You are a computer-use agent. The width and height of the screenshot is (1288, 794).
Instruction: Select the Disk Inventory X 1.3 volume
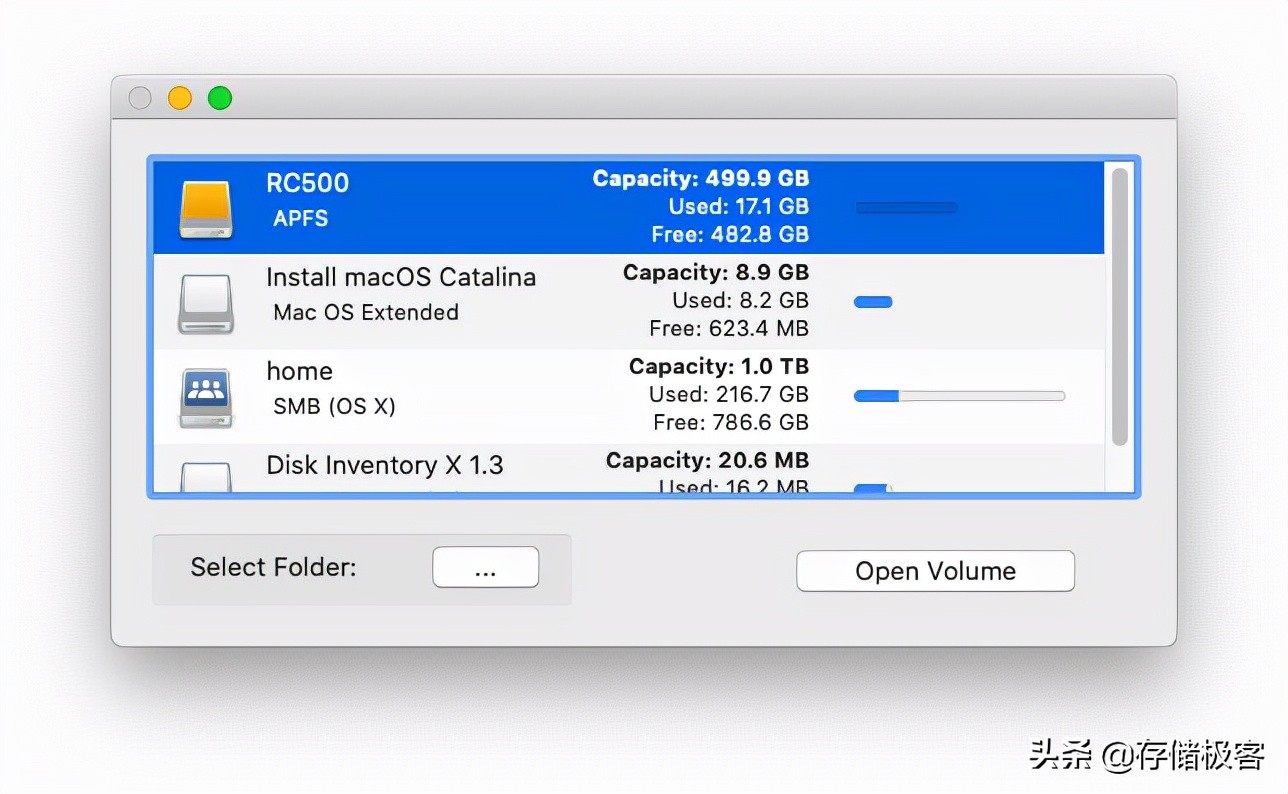point(385,465)
